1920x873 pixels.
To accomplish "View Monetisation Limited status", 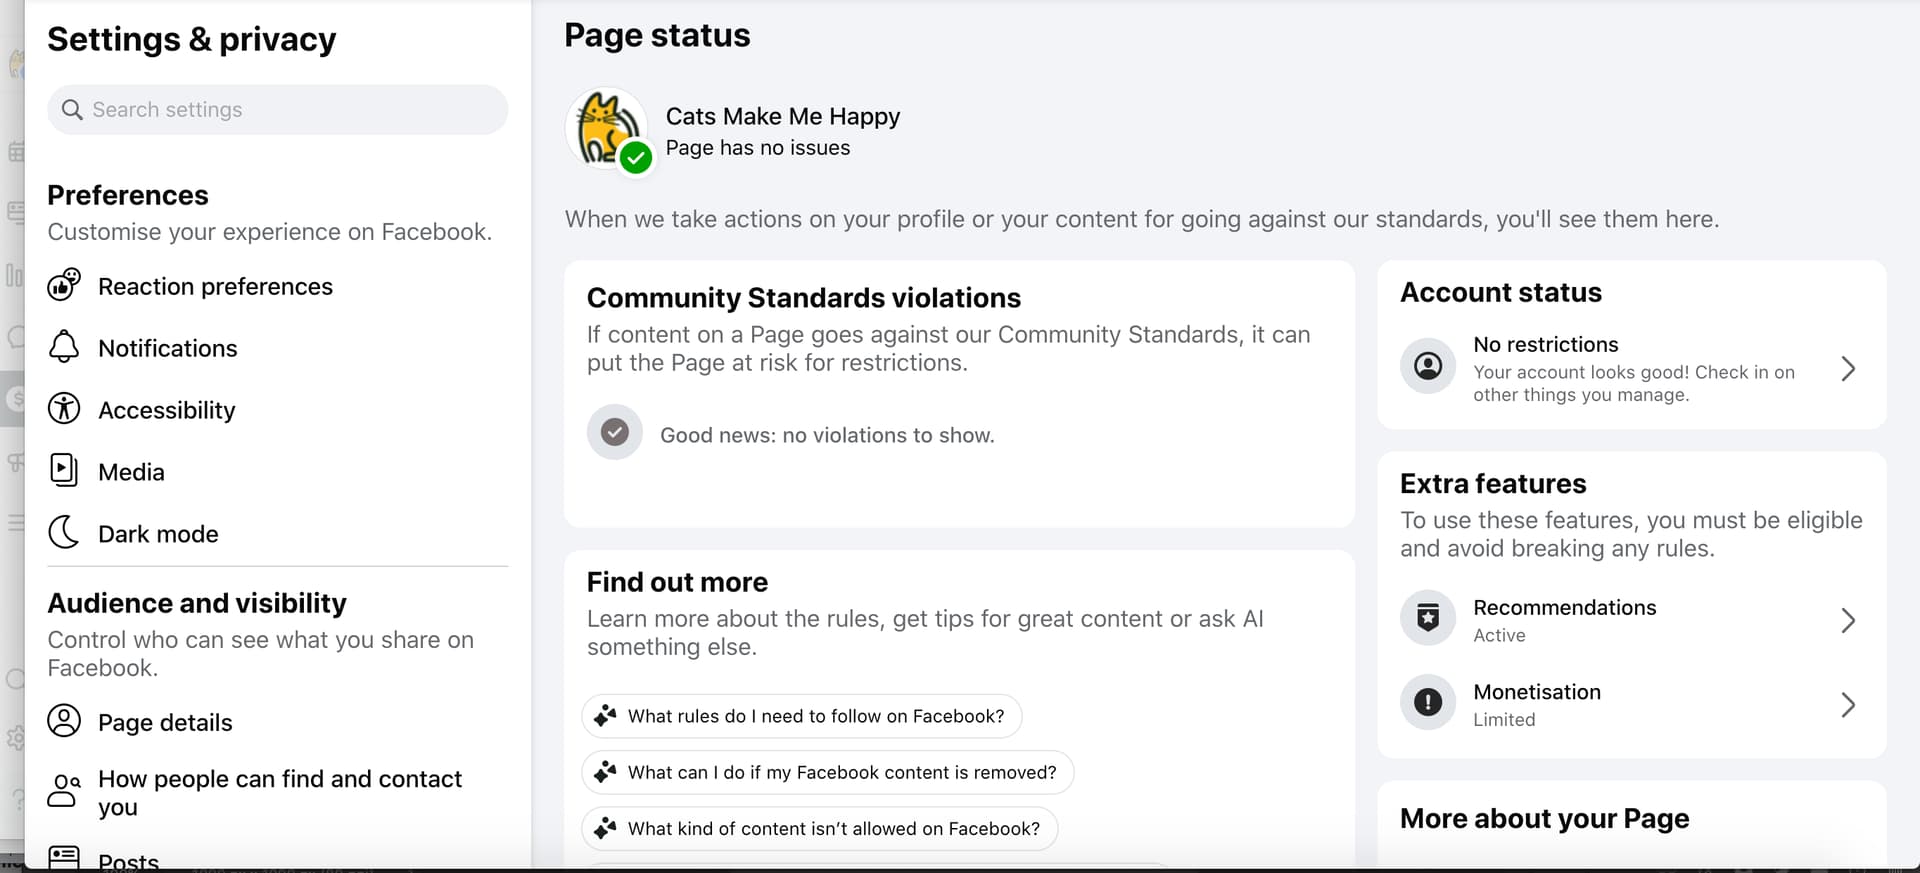I will (x=1632, y=705).
